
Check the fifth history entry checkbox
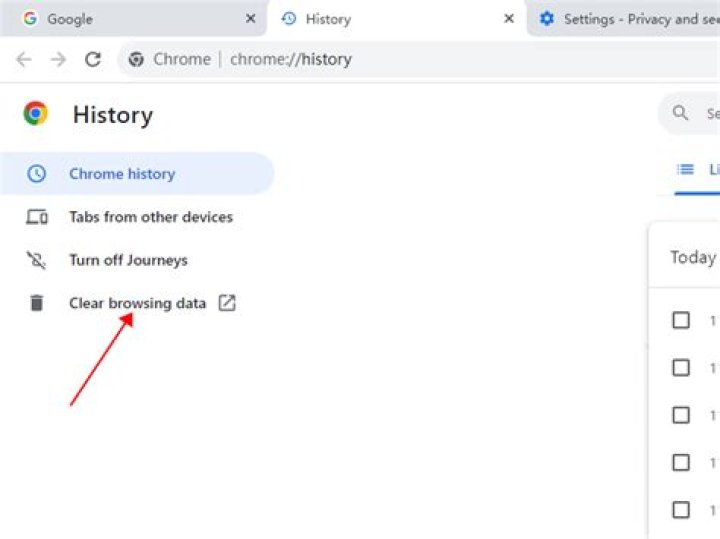point(681,510)
